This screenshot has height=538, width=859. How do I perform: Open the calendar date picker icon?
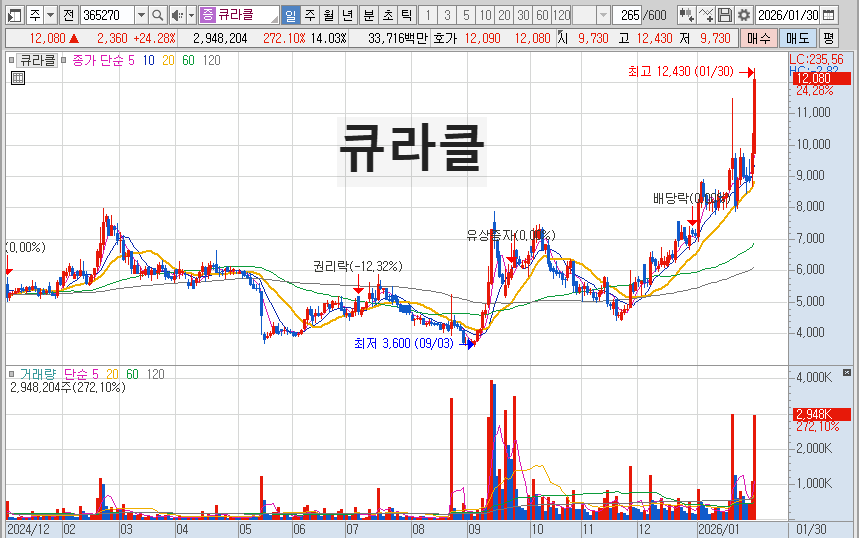coord(829,15)
